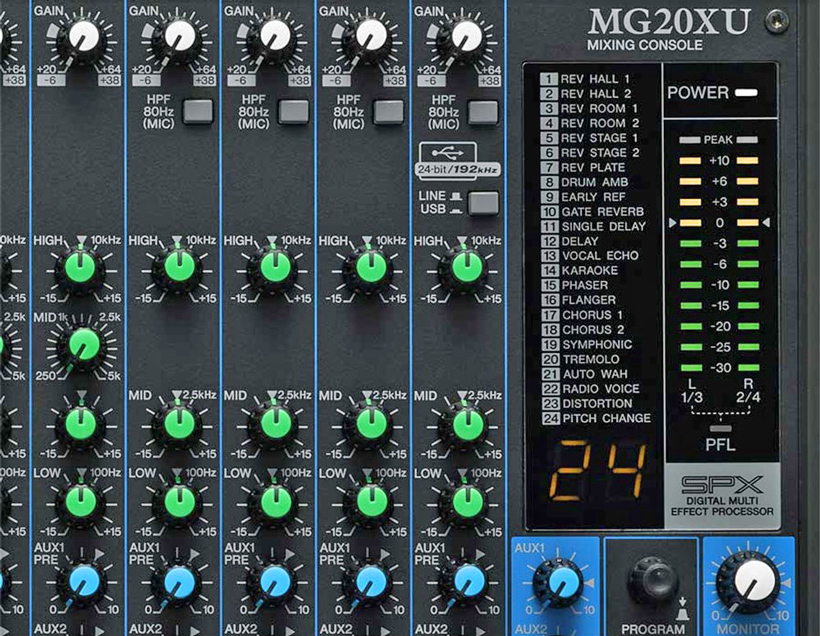Click the right PEAK LED on the meter

pyautogui.click(x=747, y=140)
